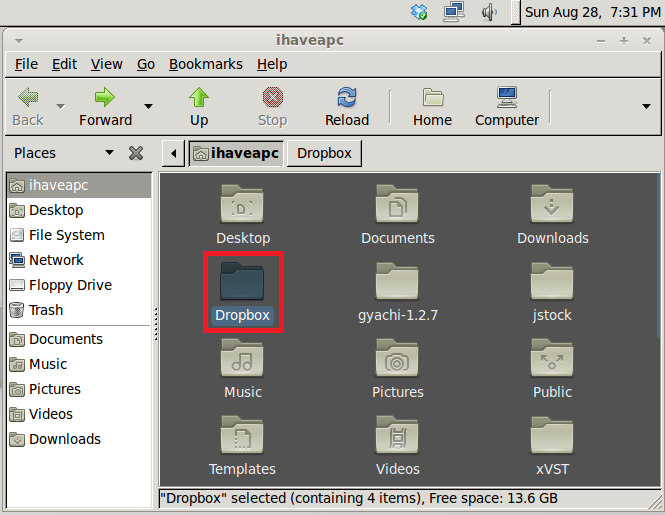Open the View menu

[106, 64]
